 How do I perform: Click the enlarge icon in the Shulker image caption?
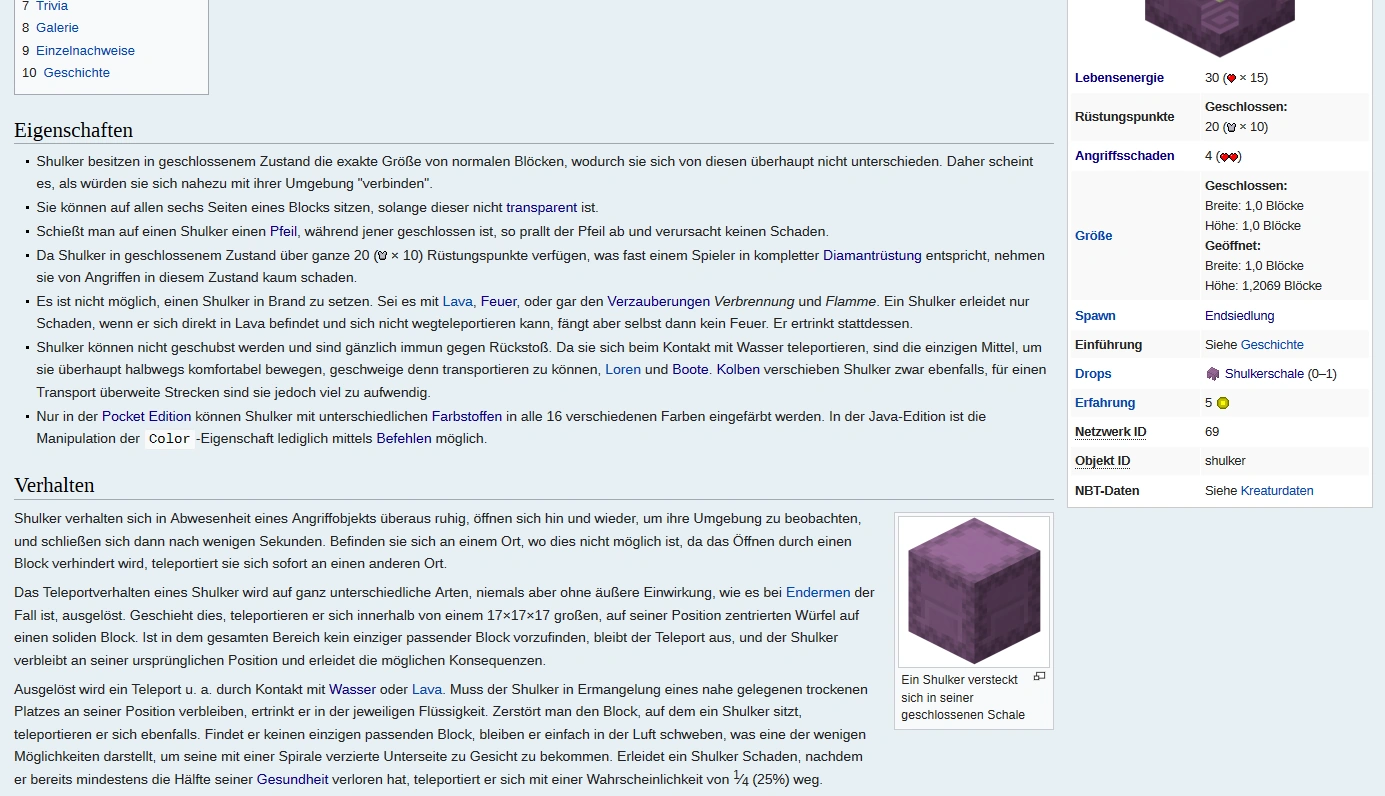[1039, 677]
